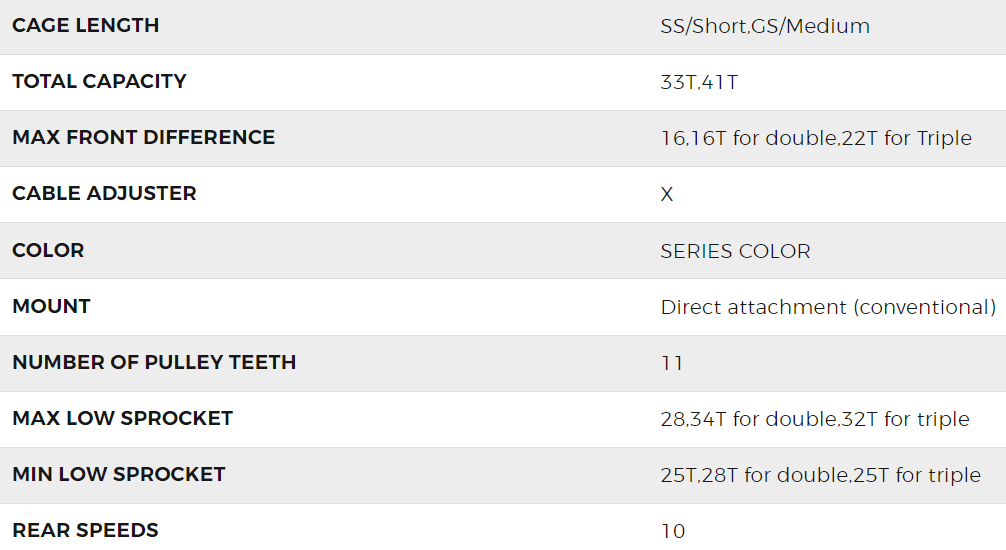Select the COLOR row label
The image size is (1006, 550).
[48, 250]
